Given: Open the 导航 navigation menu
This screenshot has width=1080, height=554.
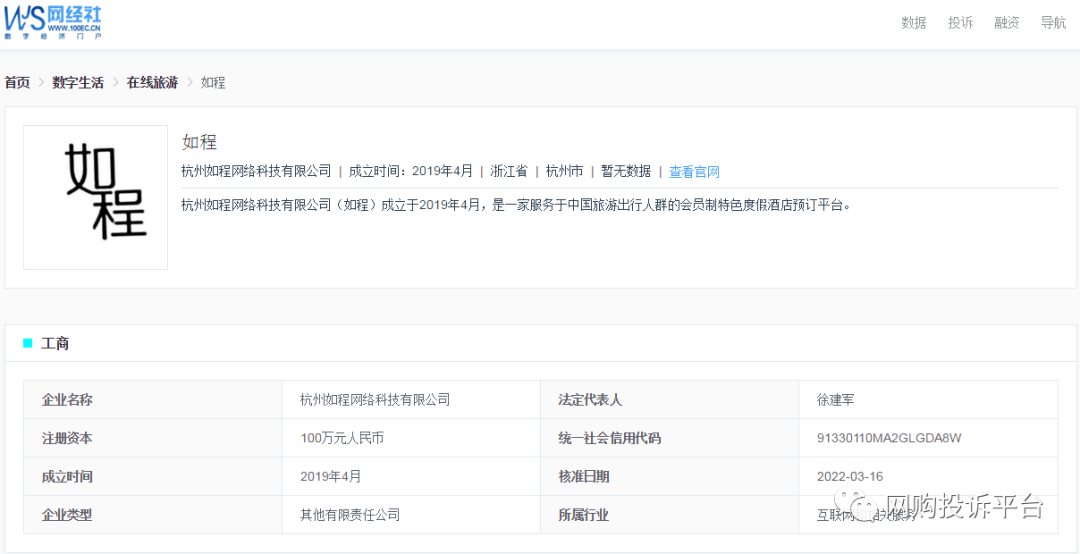Looking at the screenshot, I should tap(1053, 23).
